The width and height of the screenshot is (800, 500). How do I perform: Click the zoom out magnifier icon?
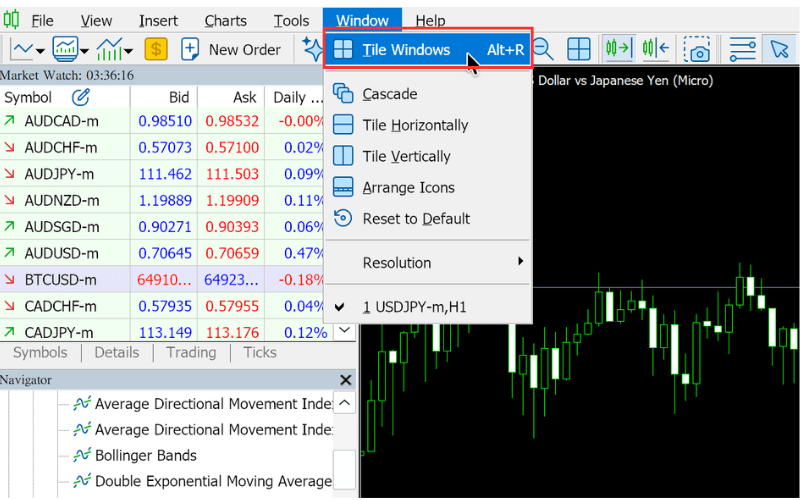click(544, 49)
